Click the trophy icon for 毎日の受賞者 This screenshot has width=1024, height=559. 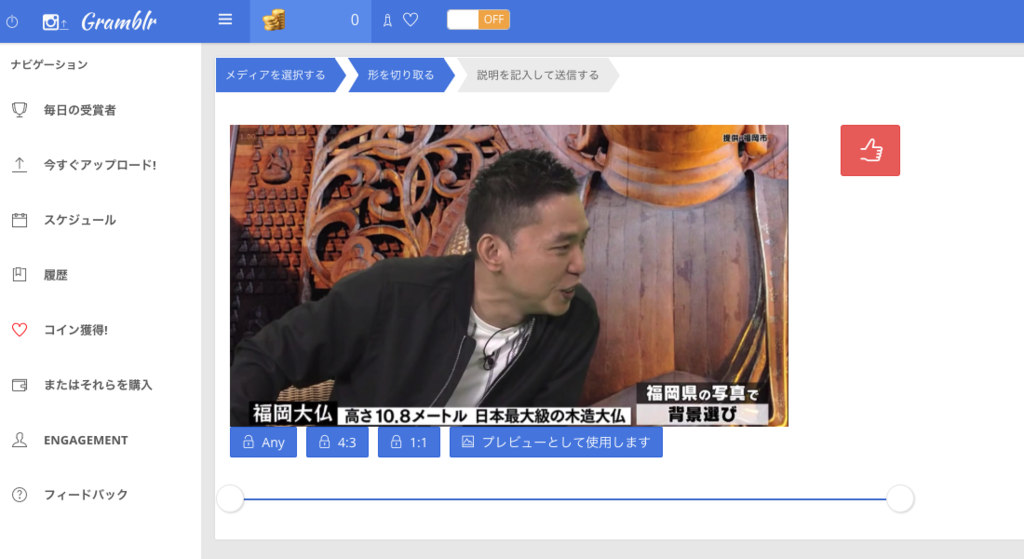tap(20, 110)
